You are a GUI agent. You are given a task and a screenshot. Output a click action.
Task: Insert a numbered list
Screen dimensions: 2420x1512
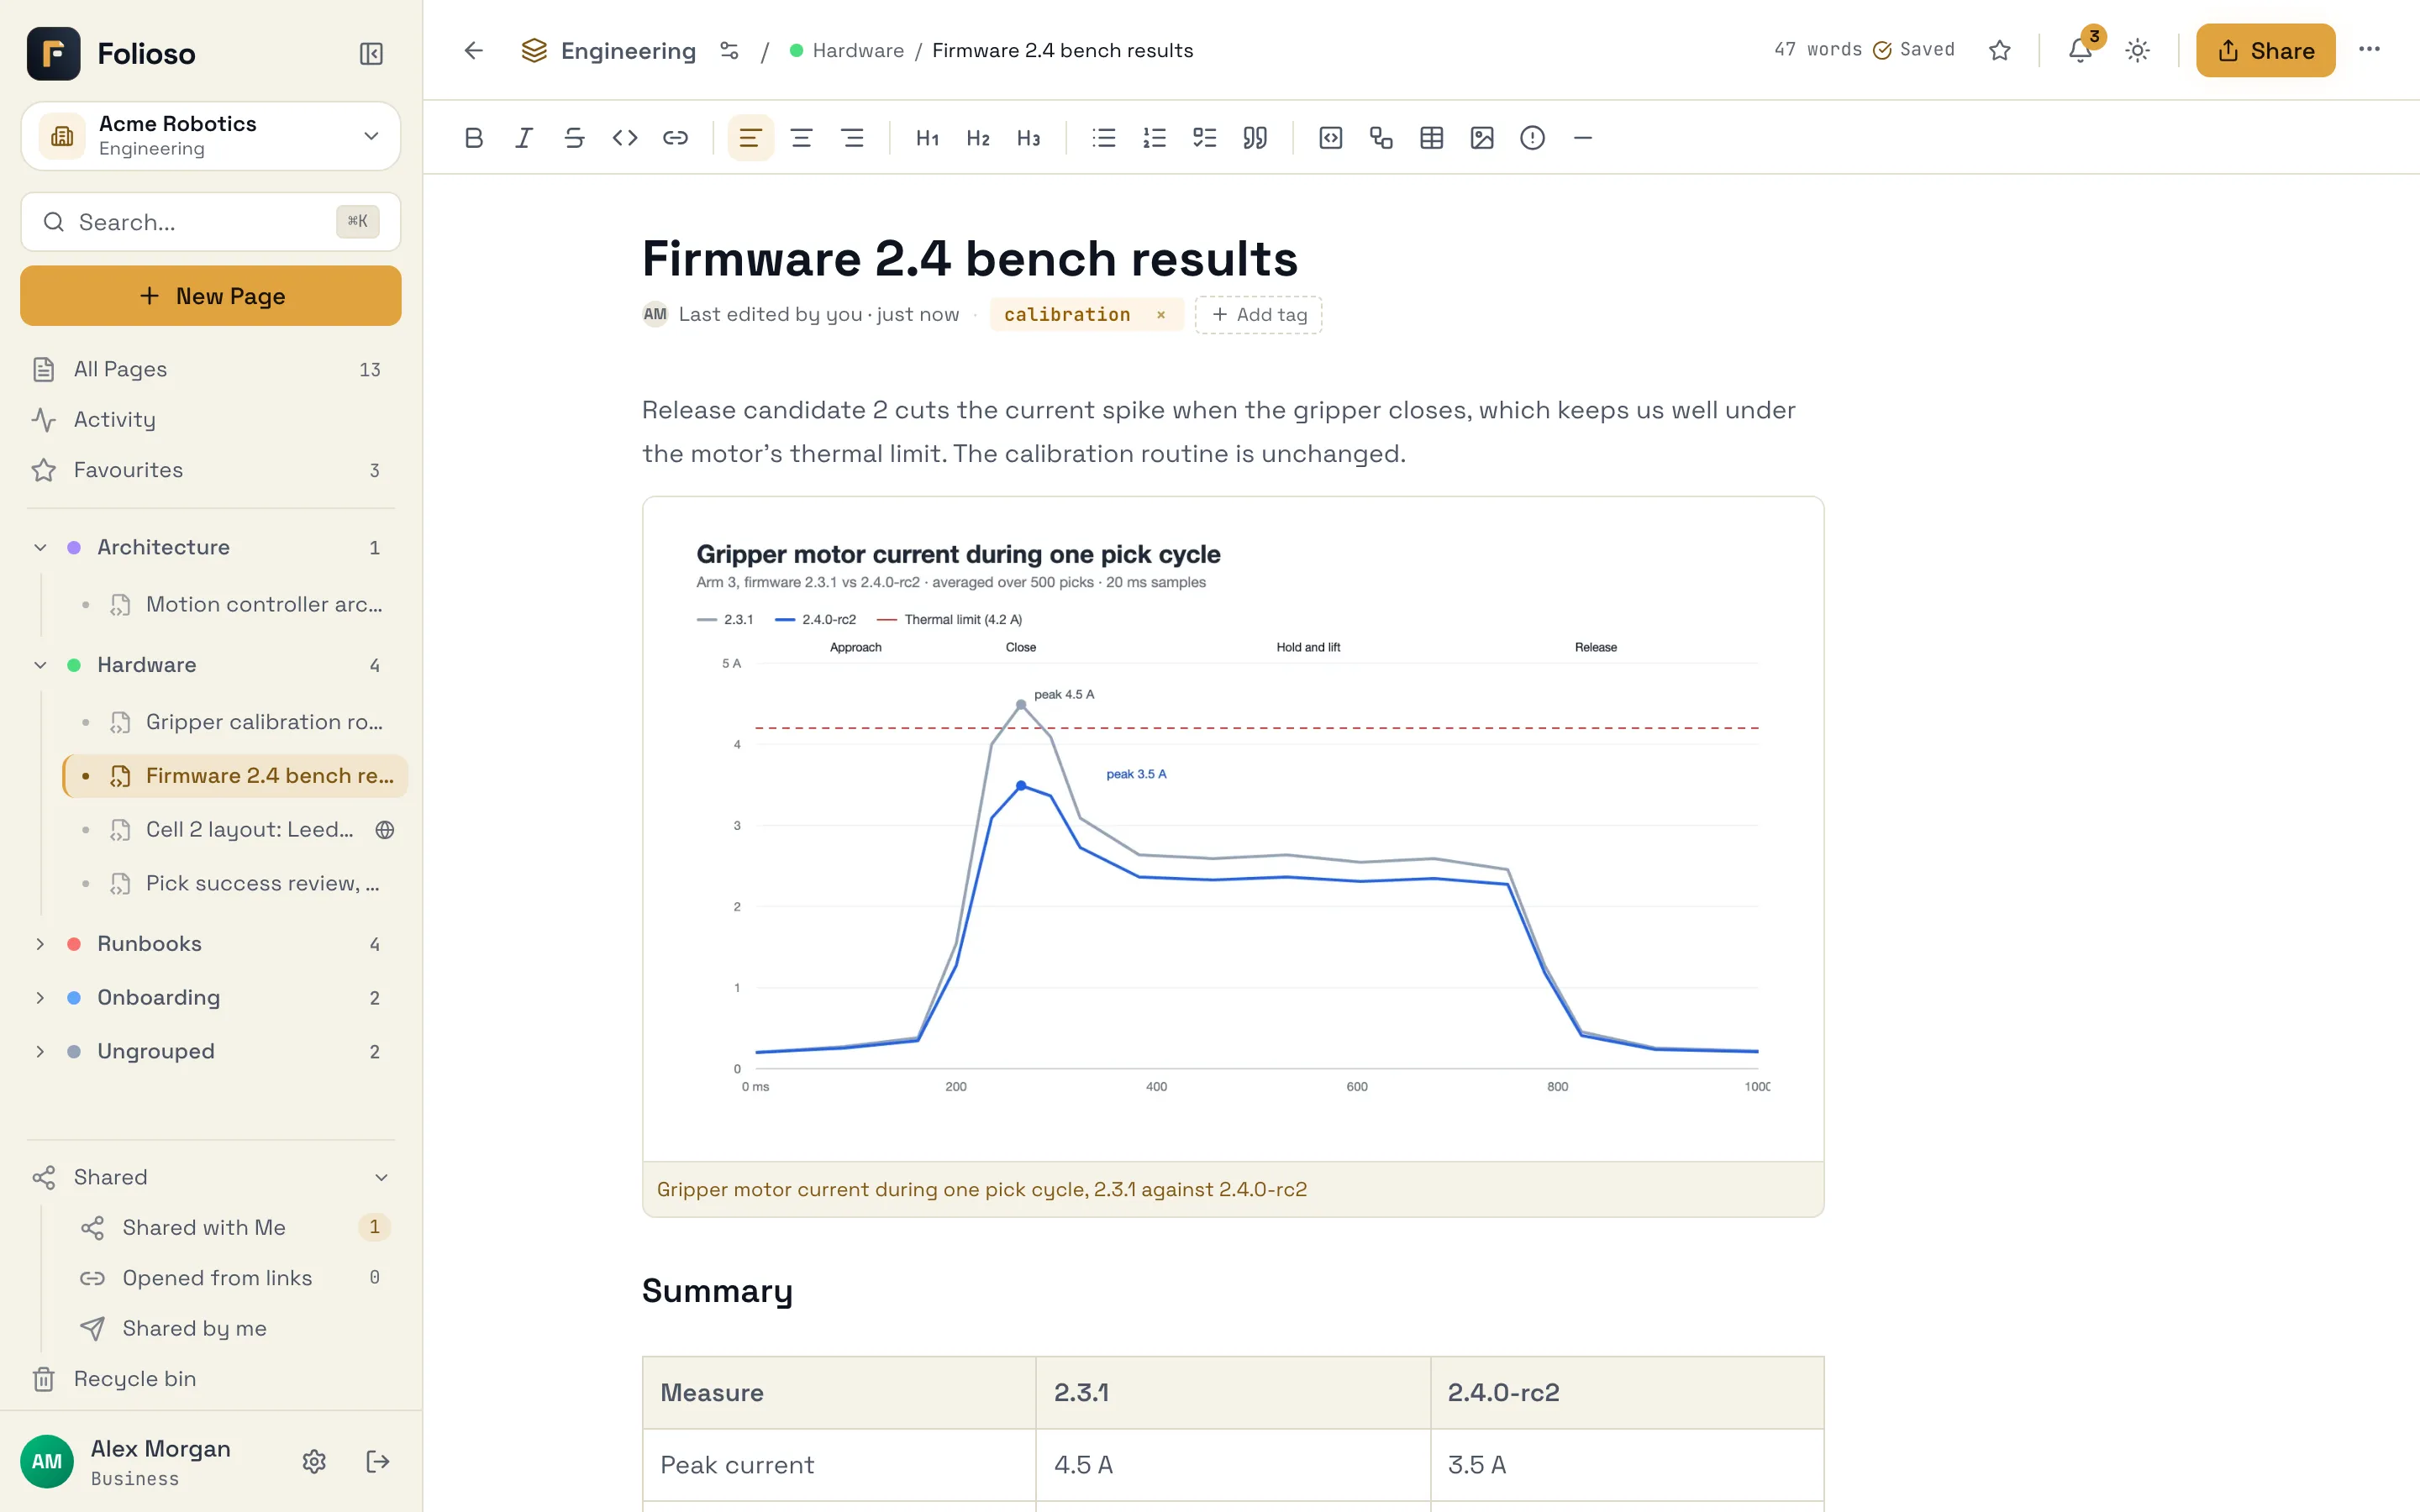click(x=1154, y=138)
